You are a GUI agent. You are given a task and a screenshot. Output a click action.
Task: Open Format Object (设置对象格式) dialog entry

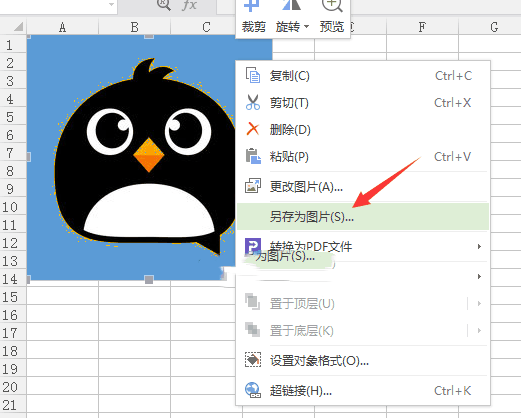(363, 361)
